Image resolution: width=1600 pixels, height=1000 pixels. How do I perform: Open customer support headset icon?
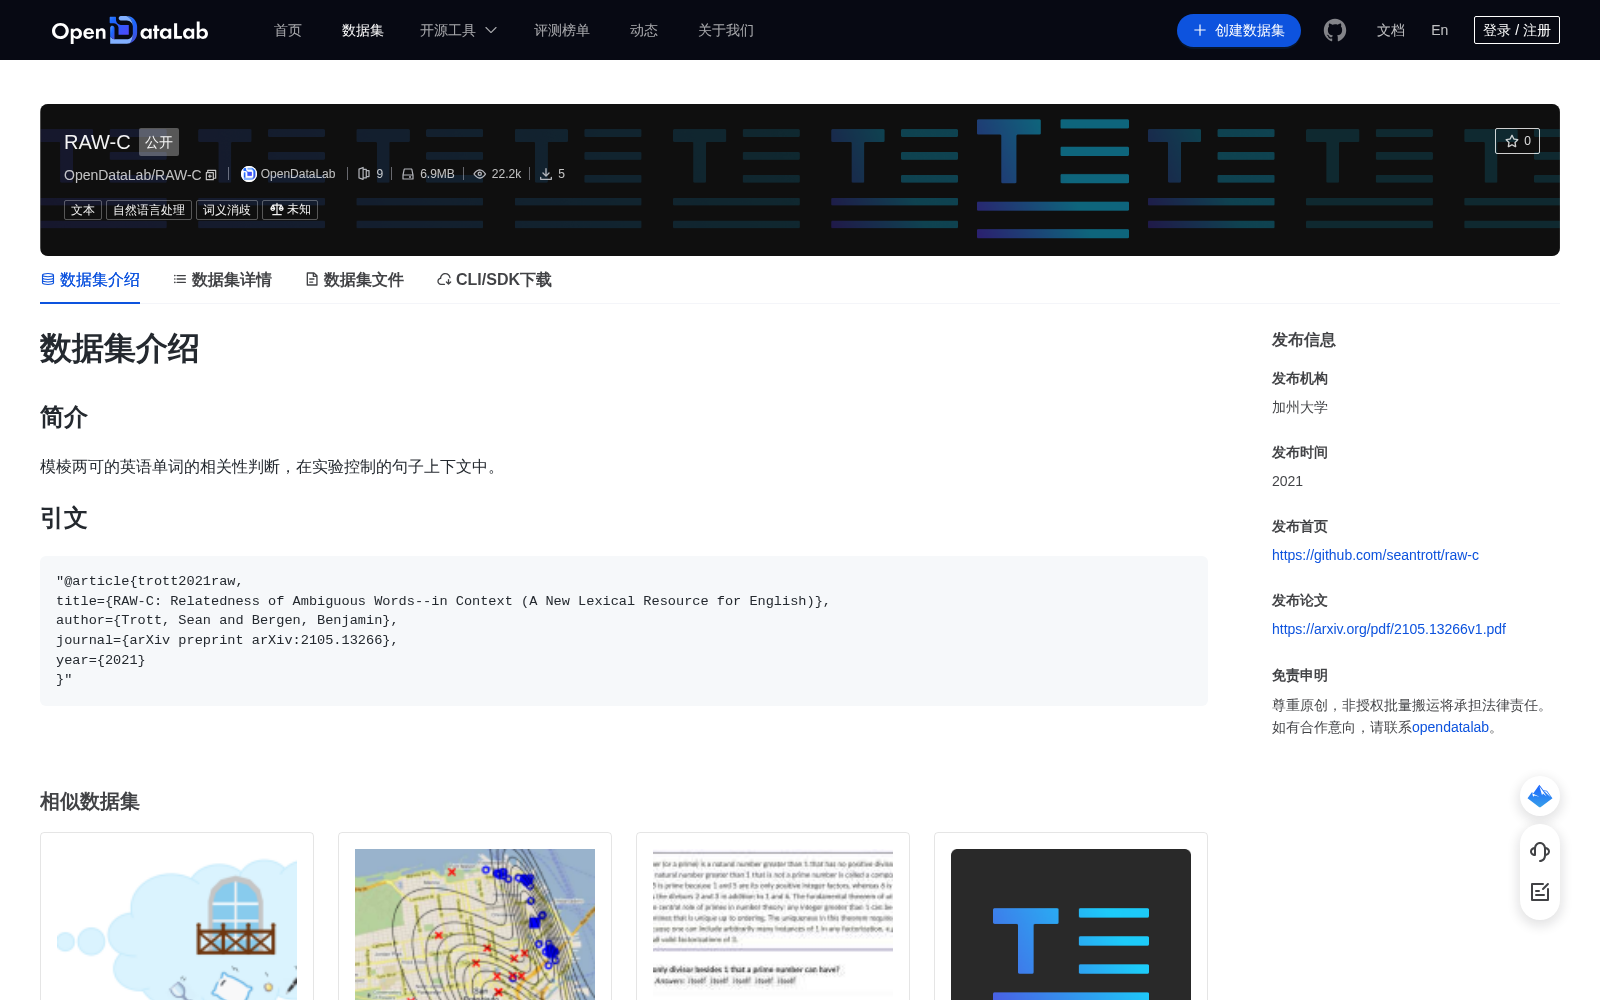(1540, 851)
